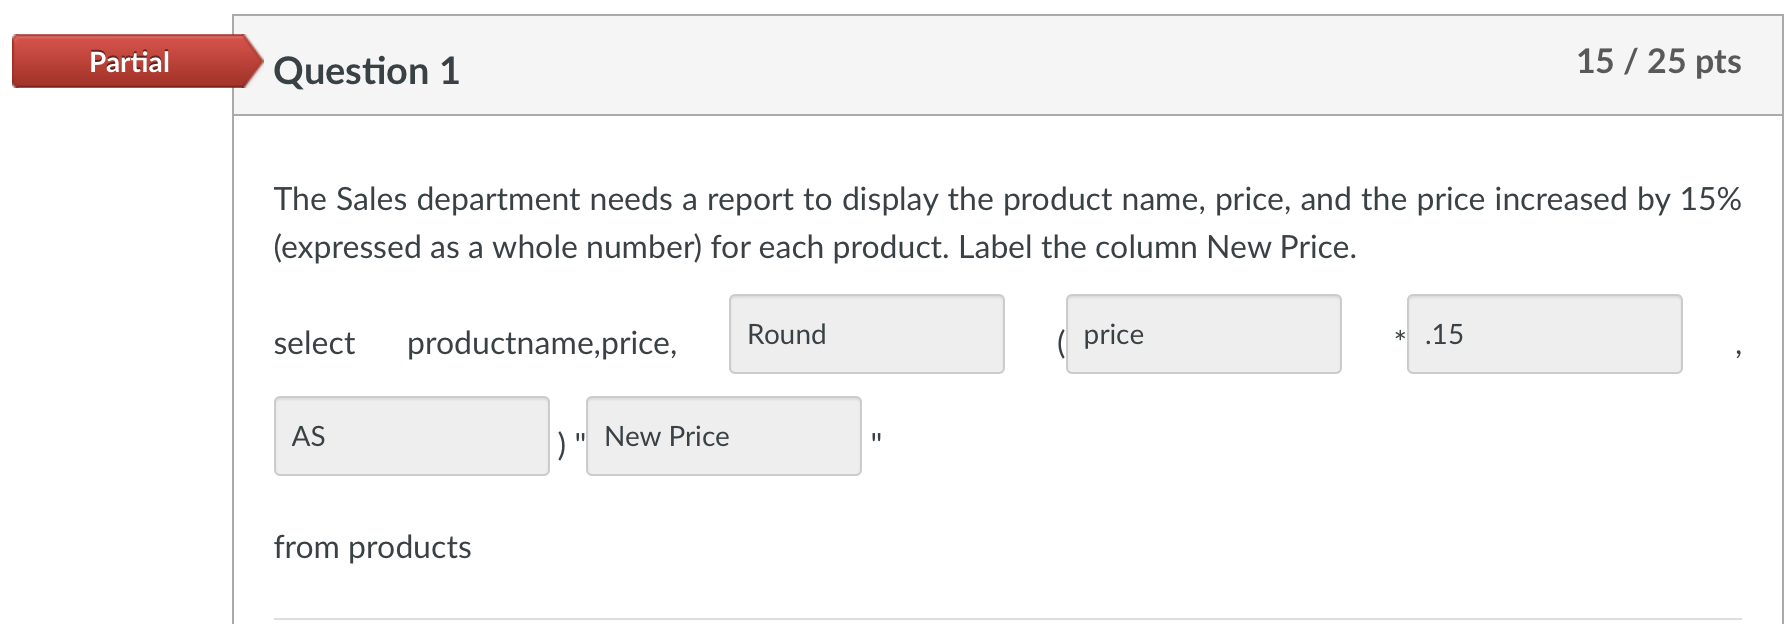The height and width of the screenshot is (624, 1790).
Task: Click the red Partial ribbon arrow tip
Action: [252, 61]
